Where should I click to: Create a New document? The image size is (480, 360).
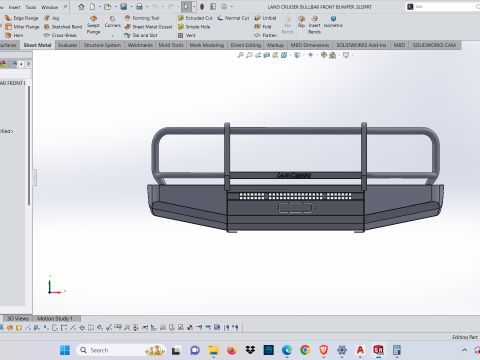92,7
